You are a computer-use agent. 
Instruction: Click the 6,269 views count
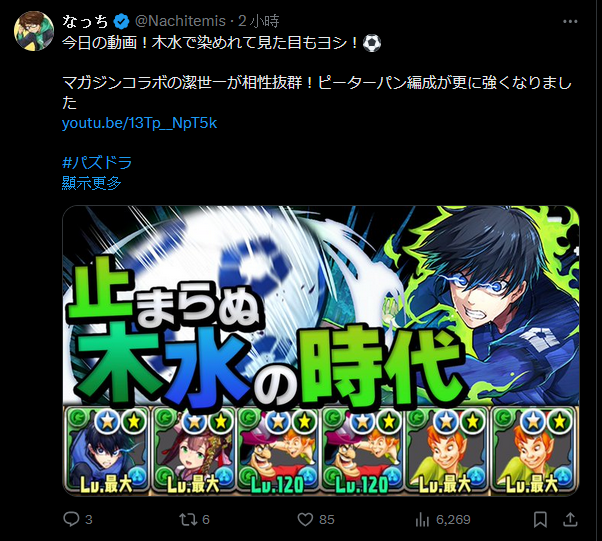(453, 519)
